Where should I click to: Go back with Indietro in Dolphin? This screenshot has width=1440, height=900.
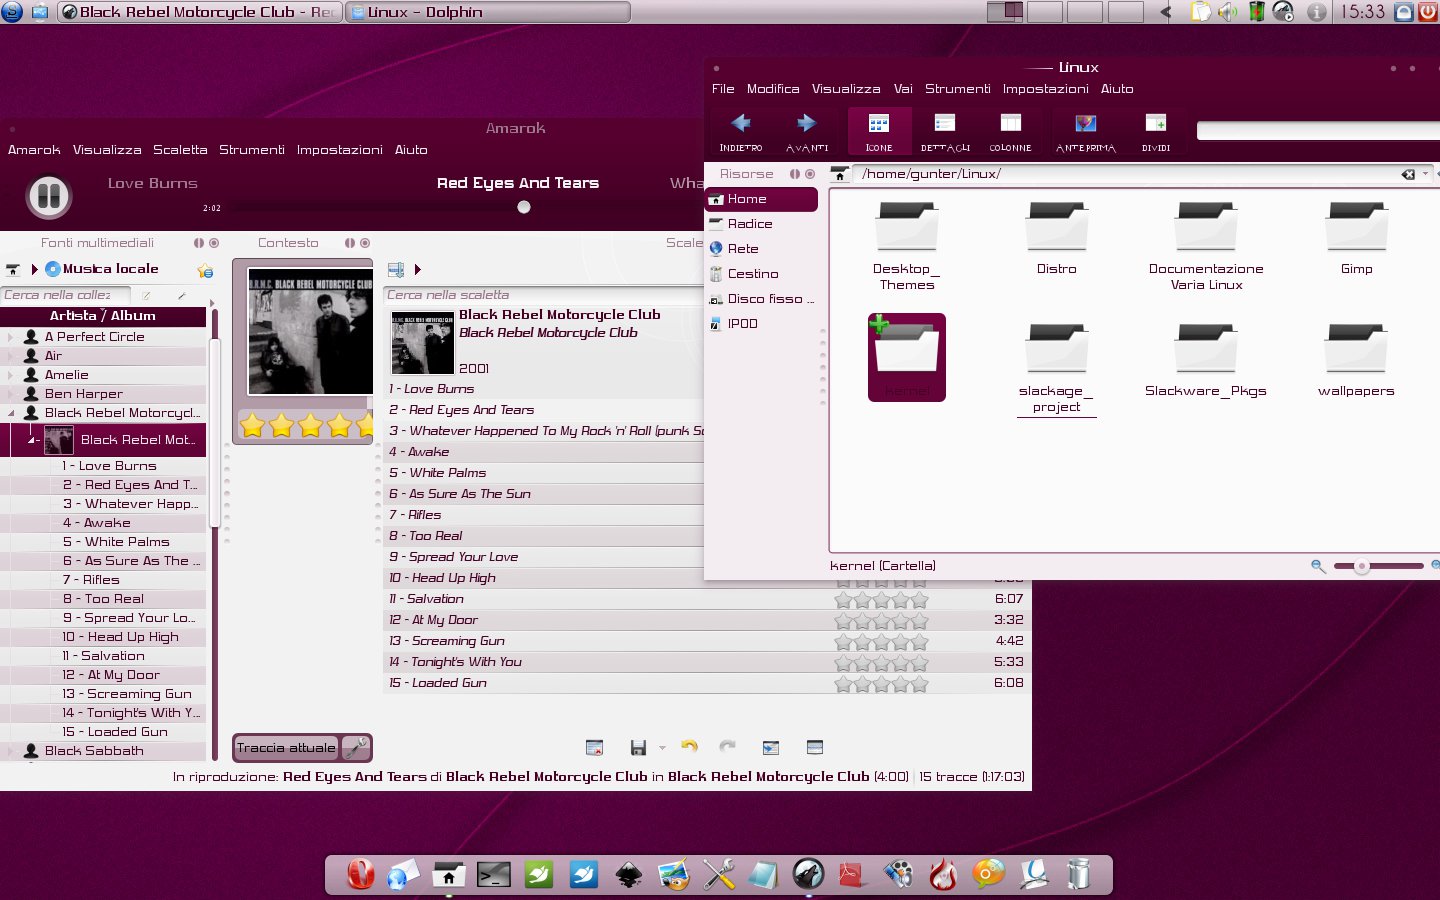point(740,132)
